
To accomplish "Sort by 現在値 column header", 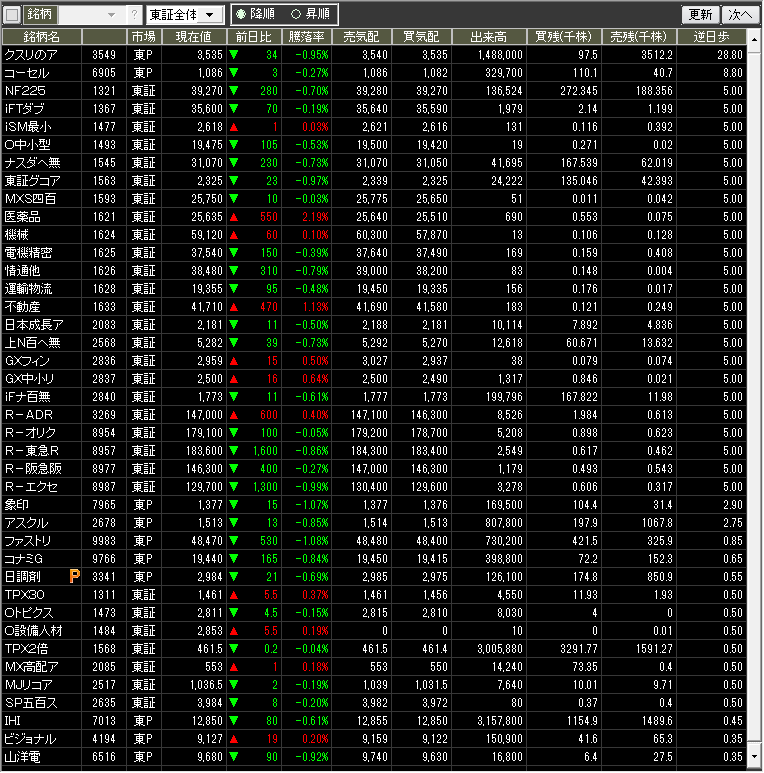I will 193,36.
